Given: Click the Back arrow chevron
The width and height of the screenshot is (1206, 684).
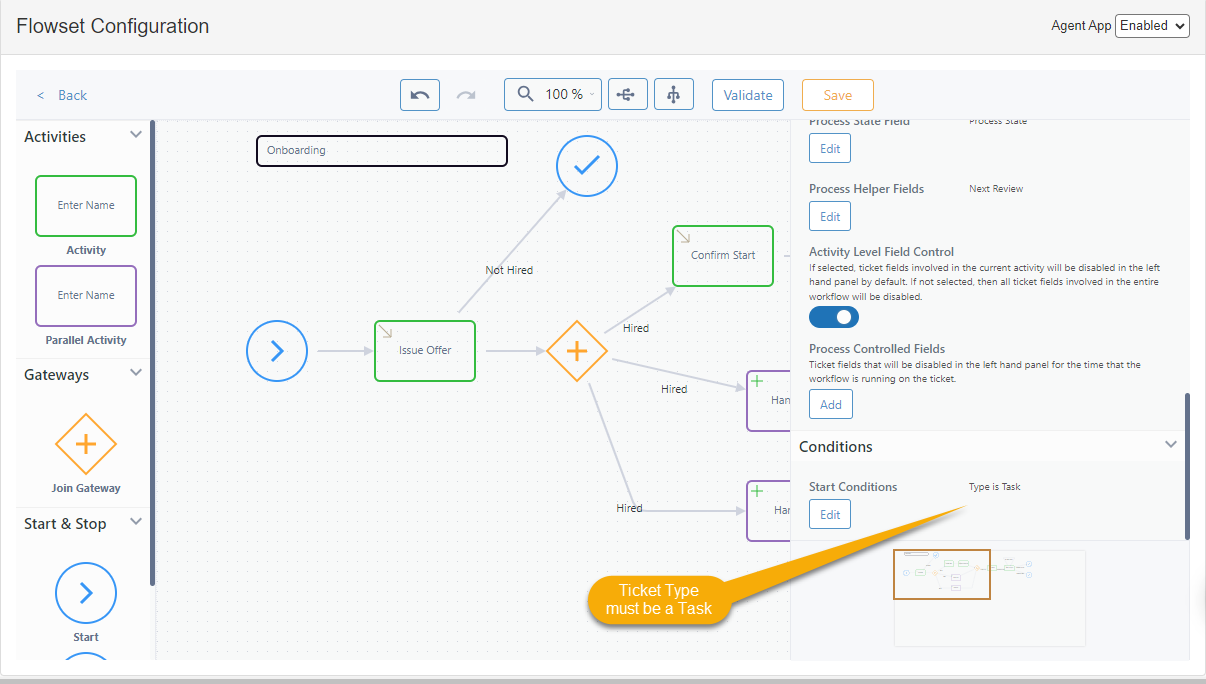Looking at the screenshot, I should 41,95.
